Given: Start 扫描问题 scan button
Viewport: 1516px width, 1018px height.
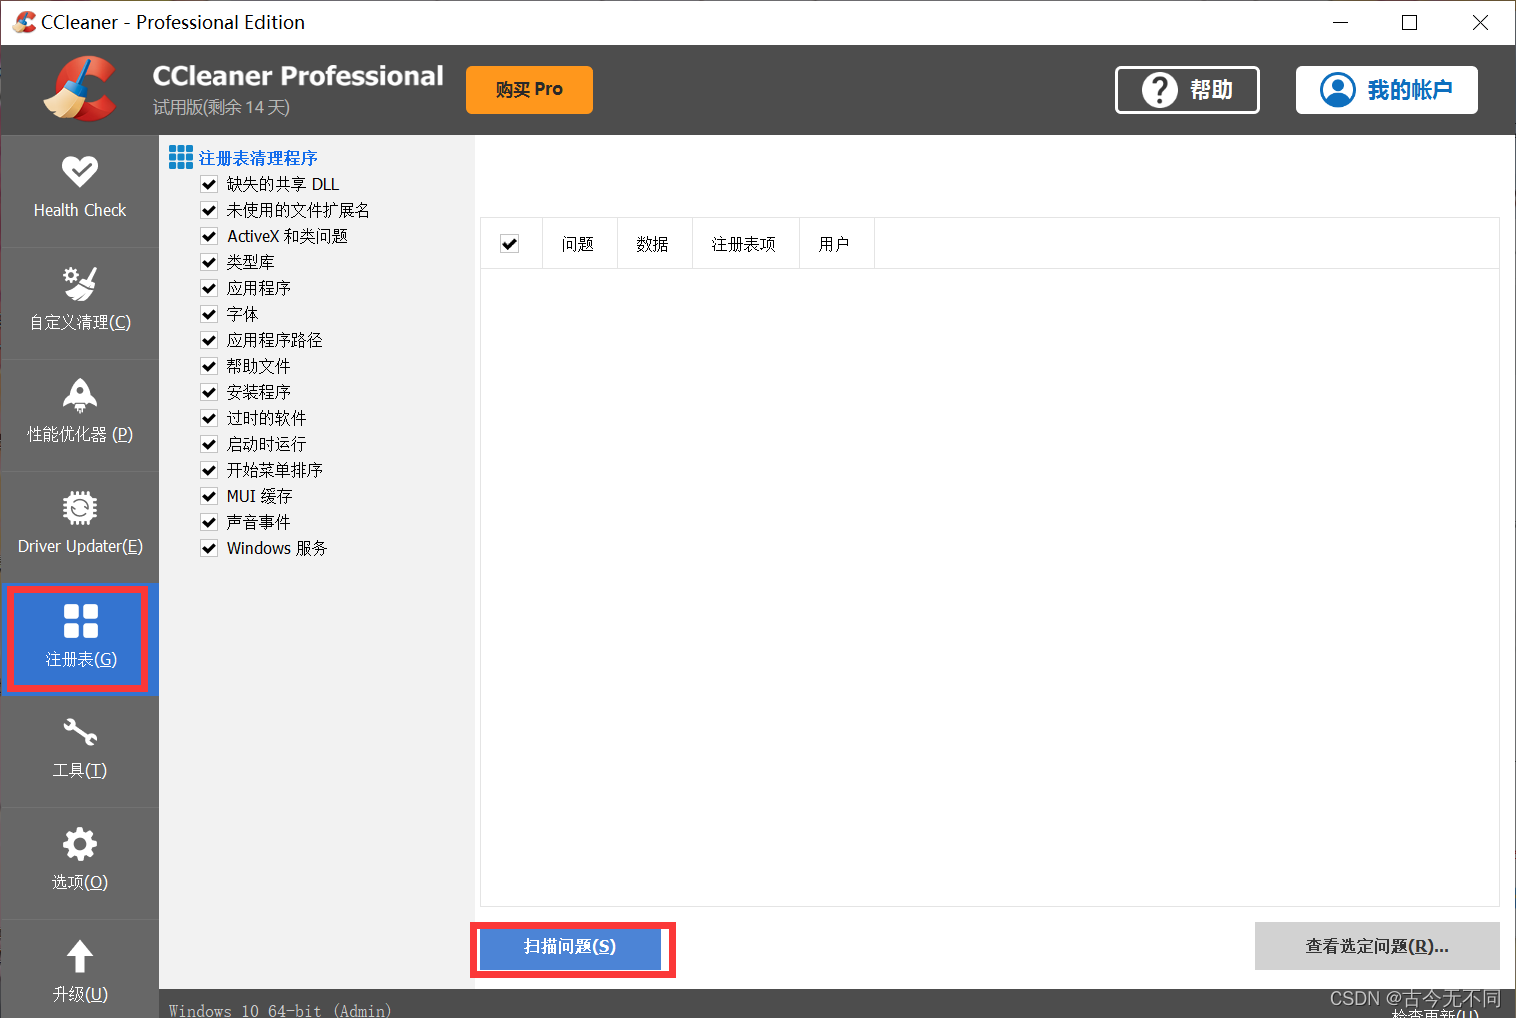Looking at the screenshot, I should pyautogui.click(x=570, y=948).
